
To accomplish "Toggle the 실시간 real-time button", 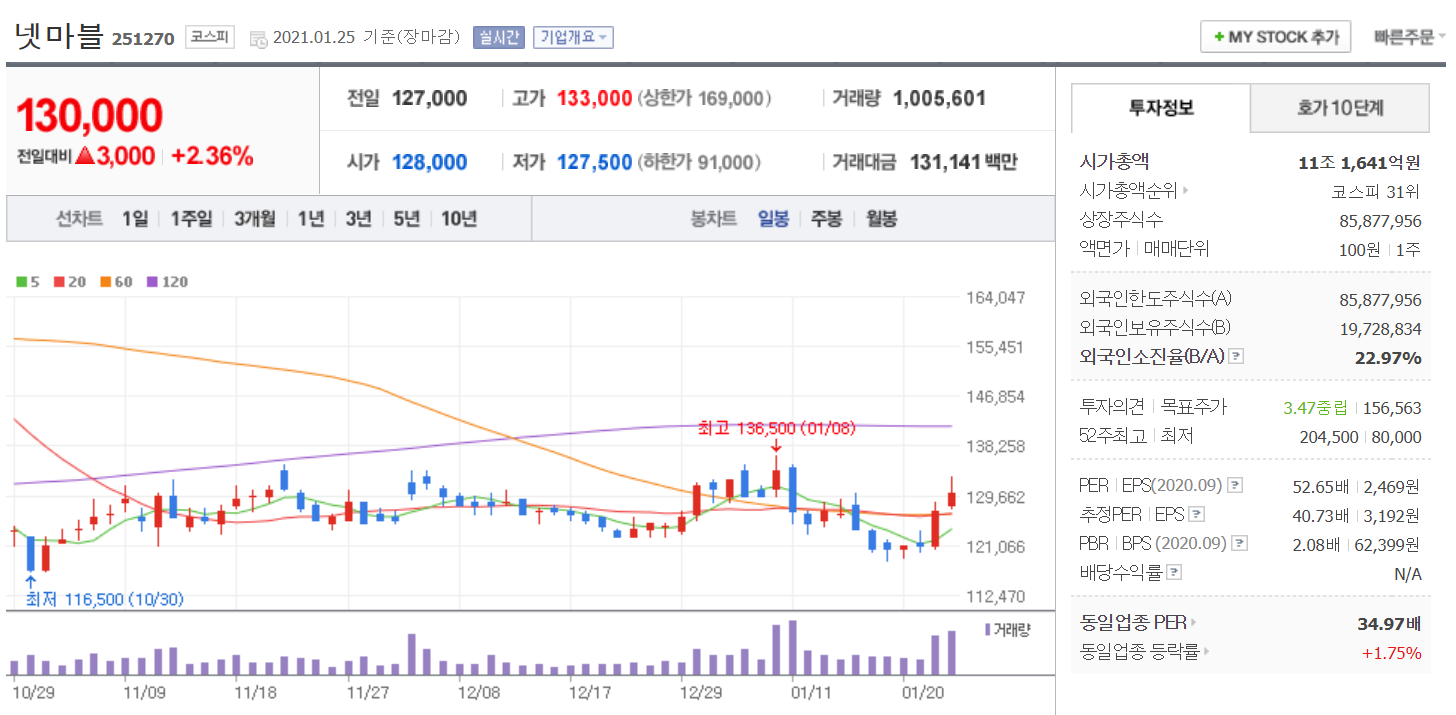I will point(497,37).
